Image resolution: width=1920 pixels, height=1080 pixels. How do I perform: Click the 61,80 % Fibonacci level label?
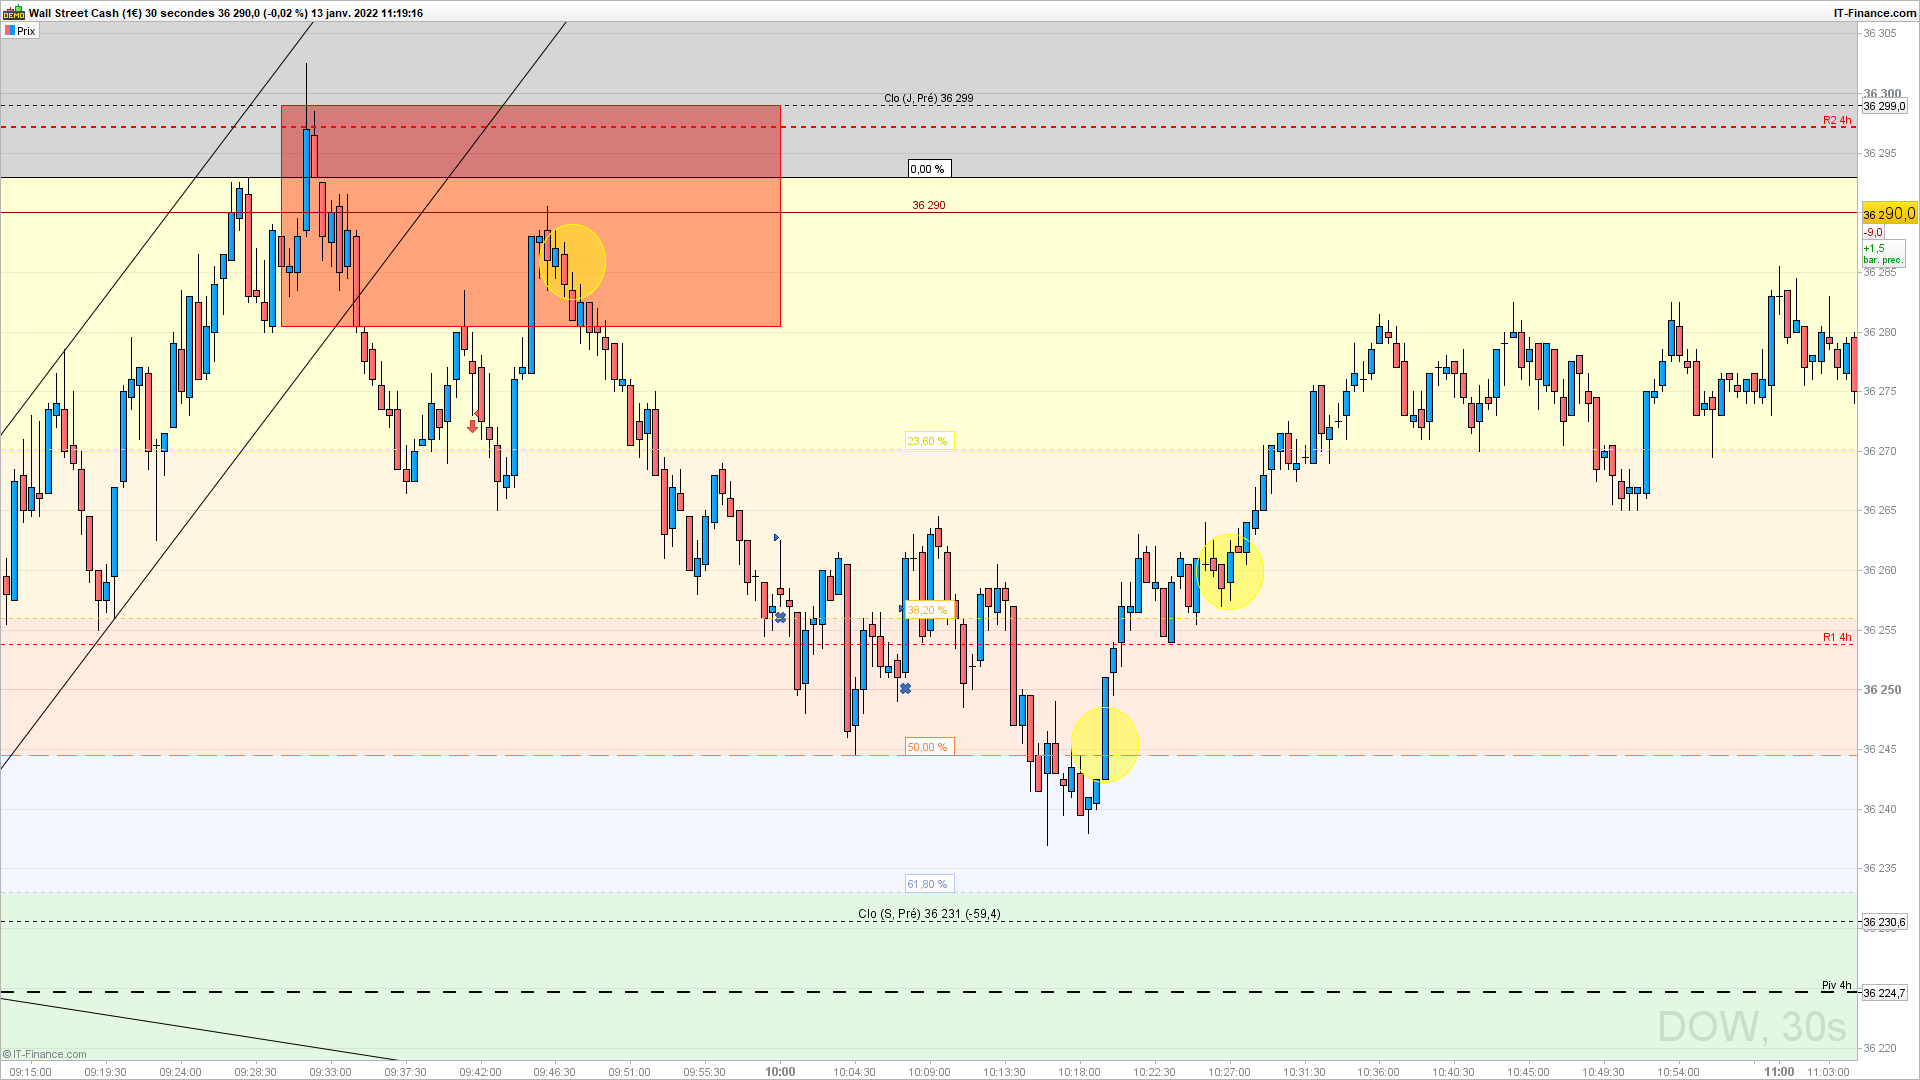[x=928, y=884]
